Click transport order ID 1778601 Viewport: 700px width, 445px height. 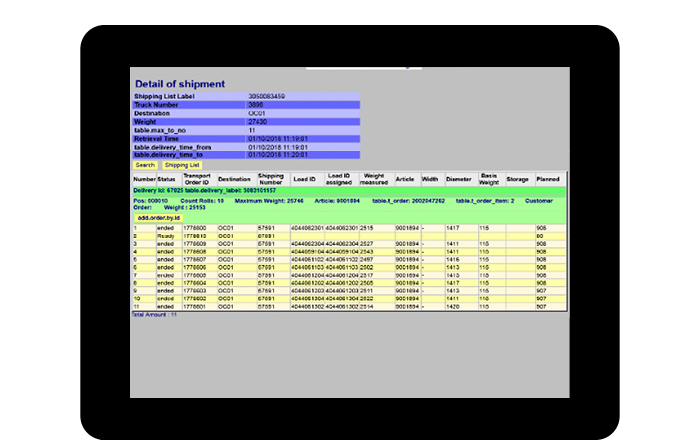pyautogui.click(x=195, y=306)
